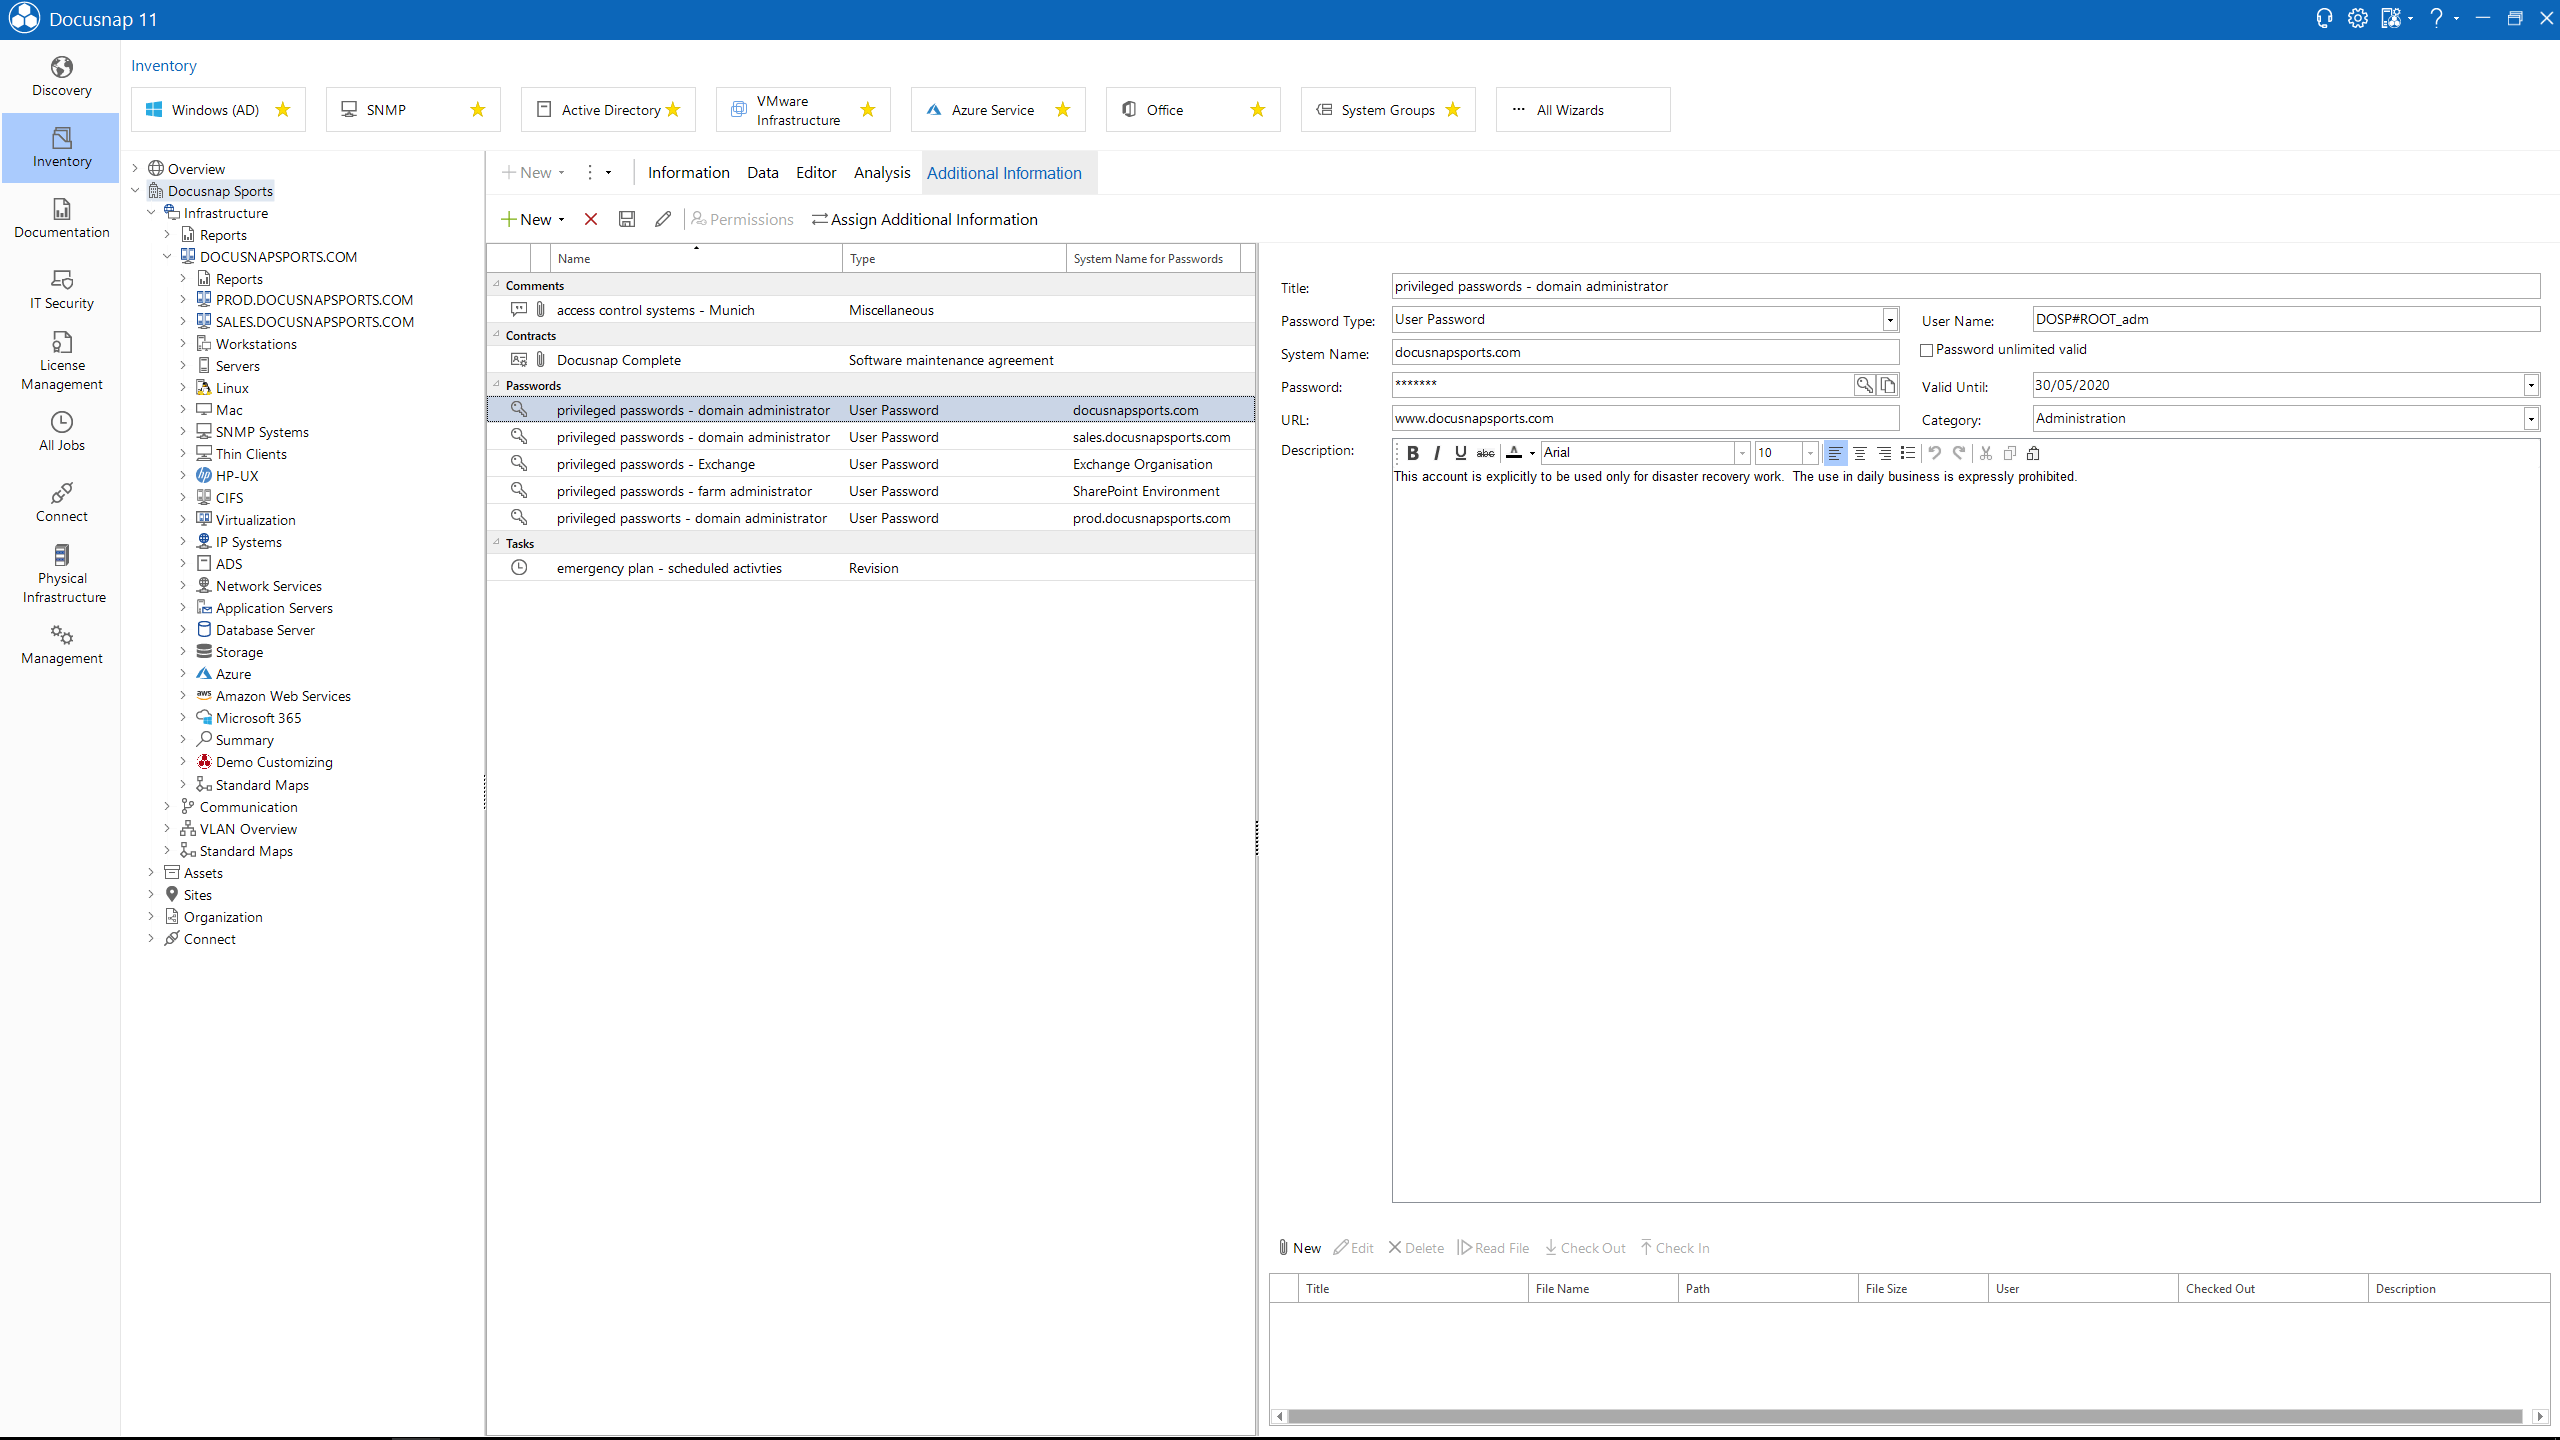Expand the Workstations tree node
The width and height of the screenshot is (2560, 1440).
(x=183, y=343)
